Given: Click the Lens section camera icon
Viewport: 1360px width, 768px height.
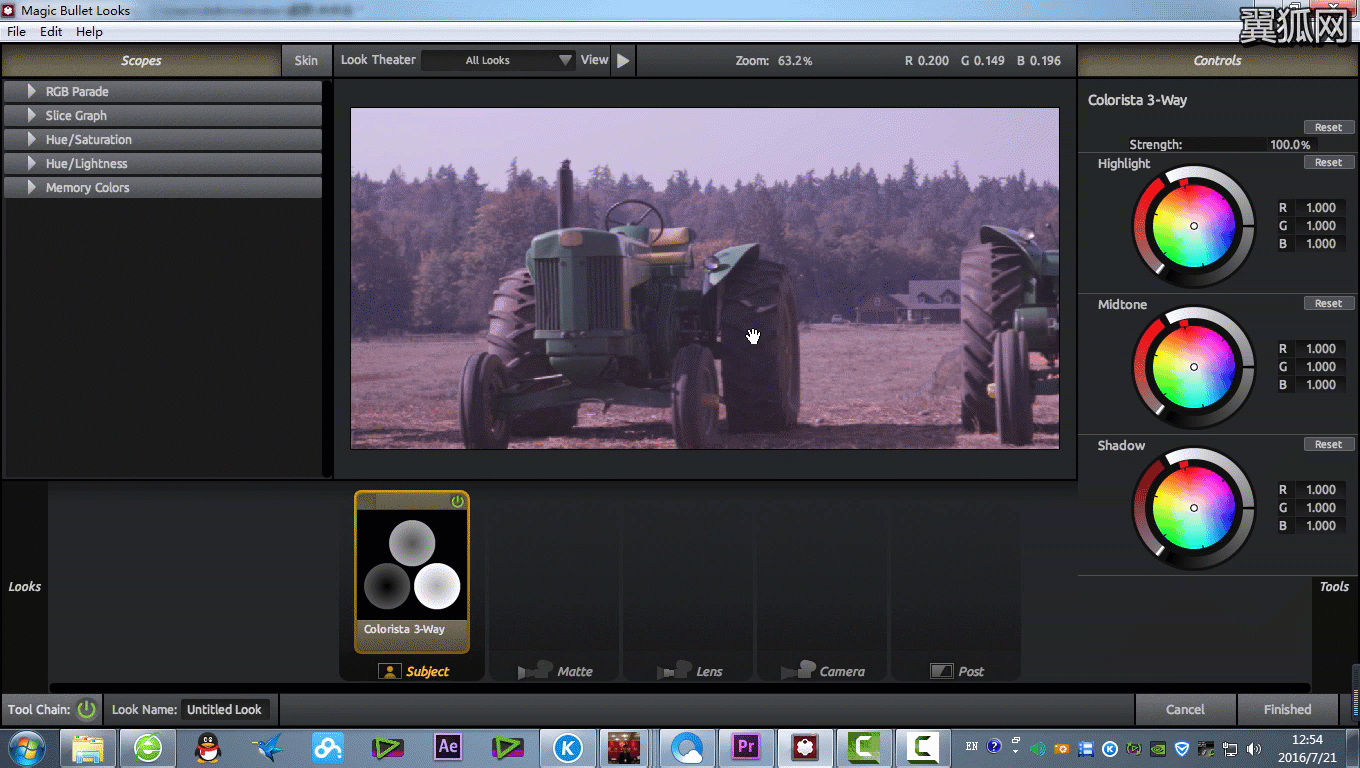Looking at the screenshot, I should 674,671.
